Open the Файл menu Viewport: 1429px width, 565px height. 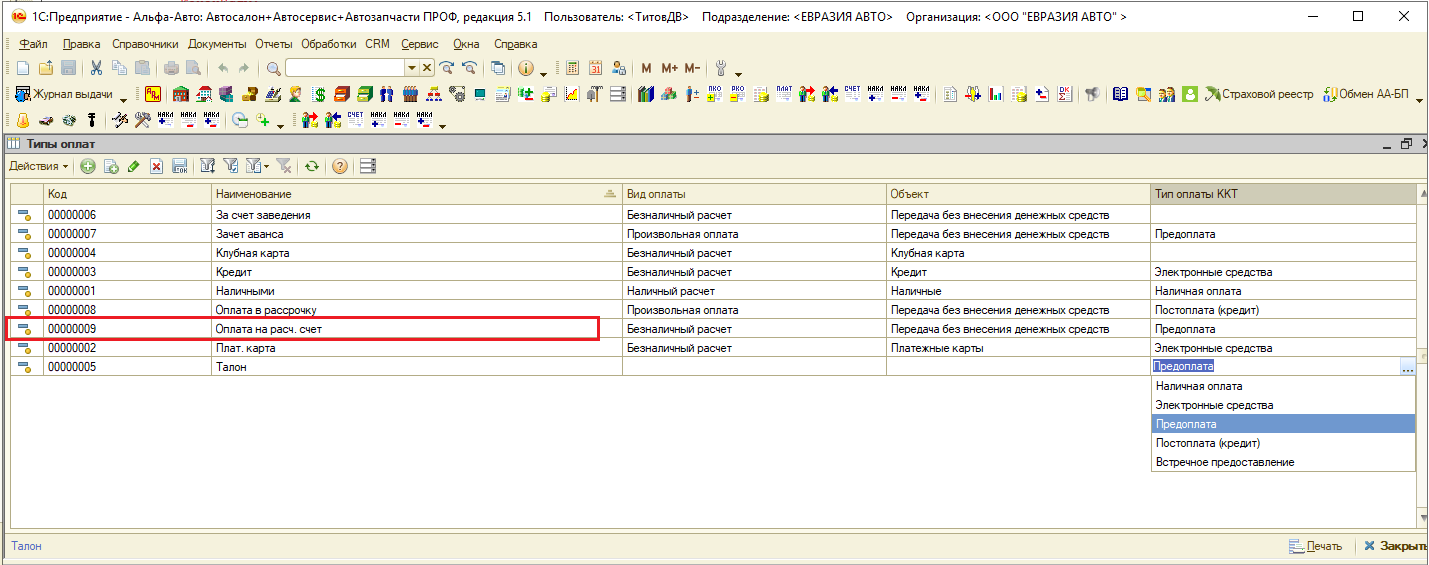click(x=33, y=44)
